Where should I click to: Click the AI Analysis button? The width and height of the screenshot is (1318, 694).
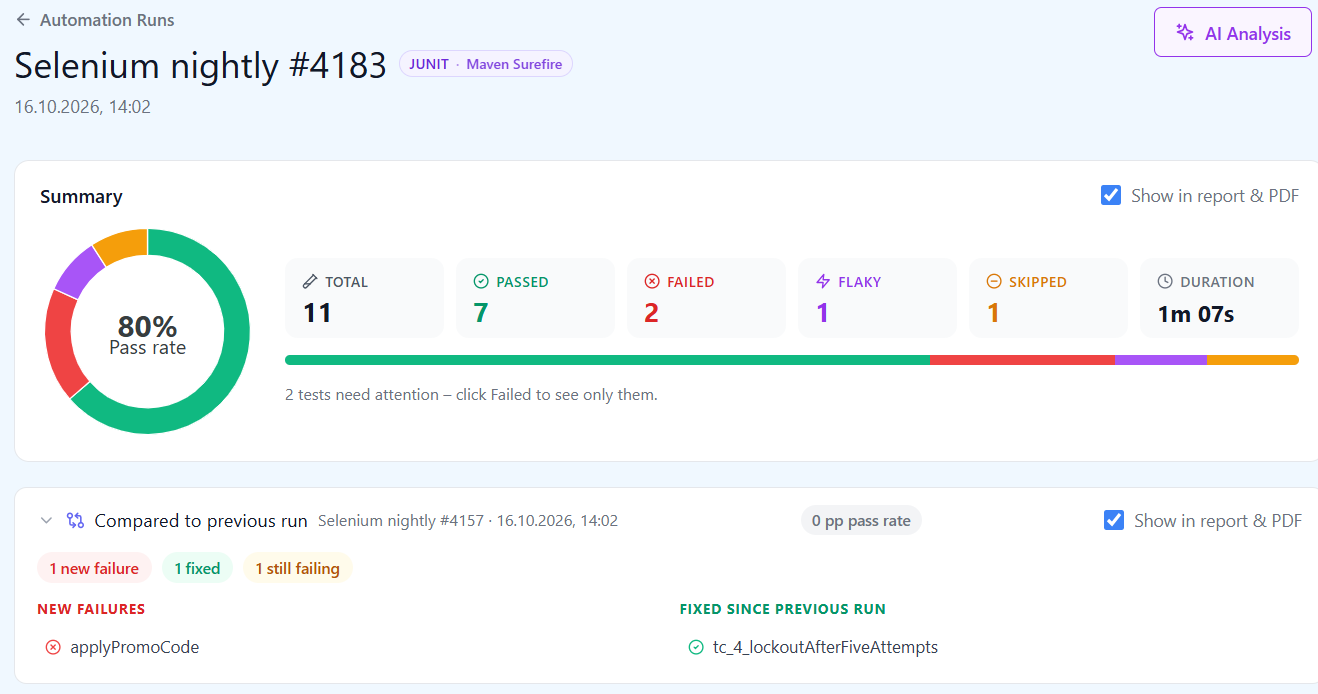tap(1232, 33)
